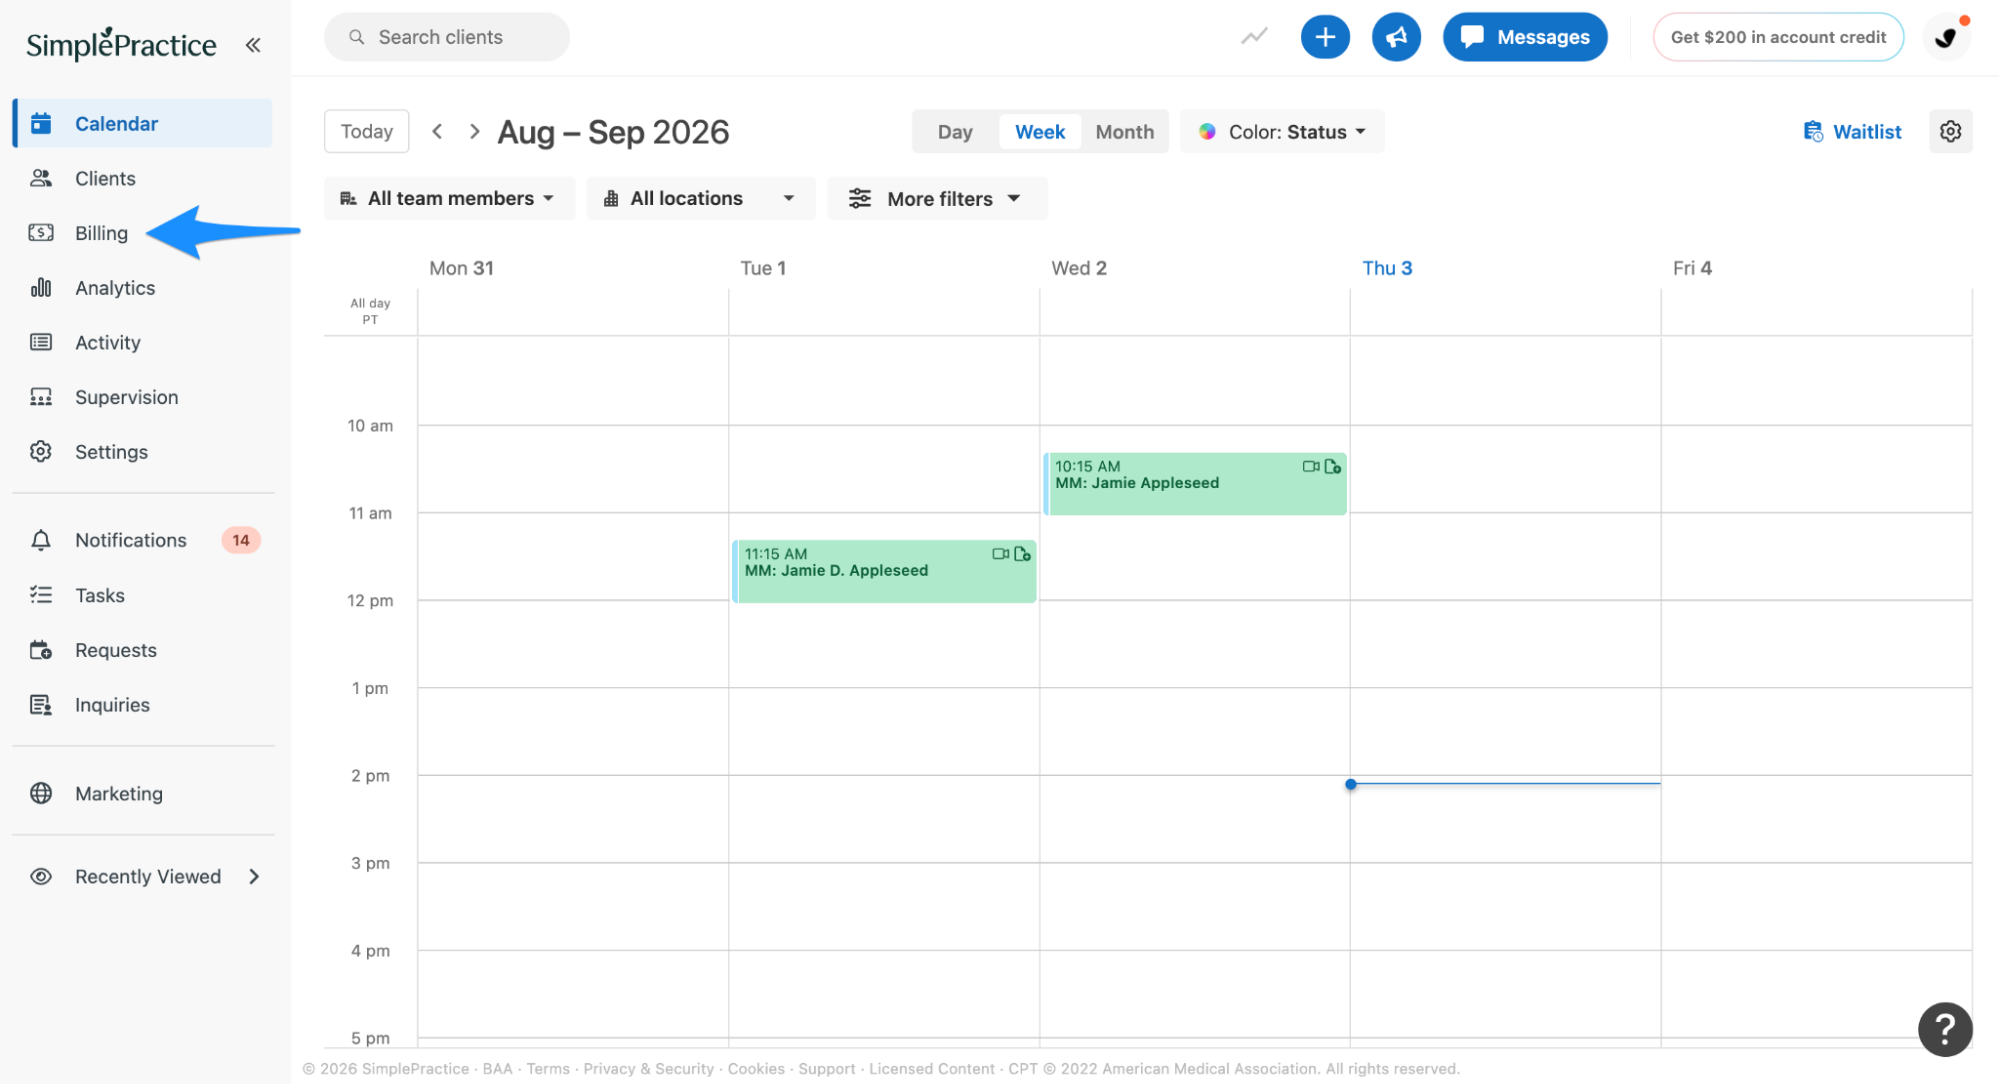Jump to Today on calendar
The width and height of the screenshot is (1999, 1085).
(x=366, y=131)
